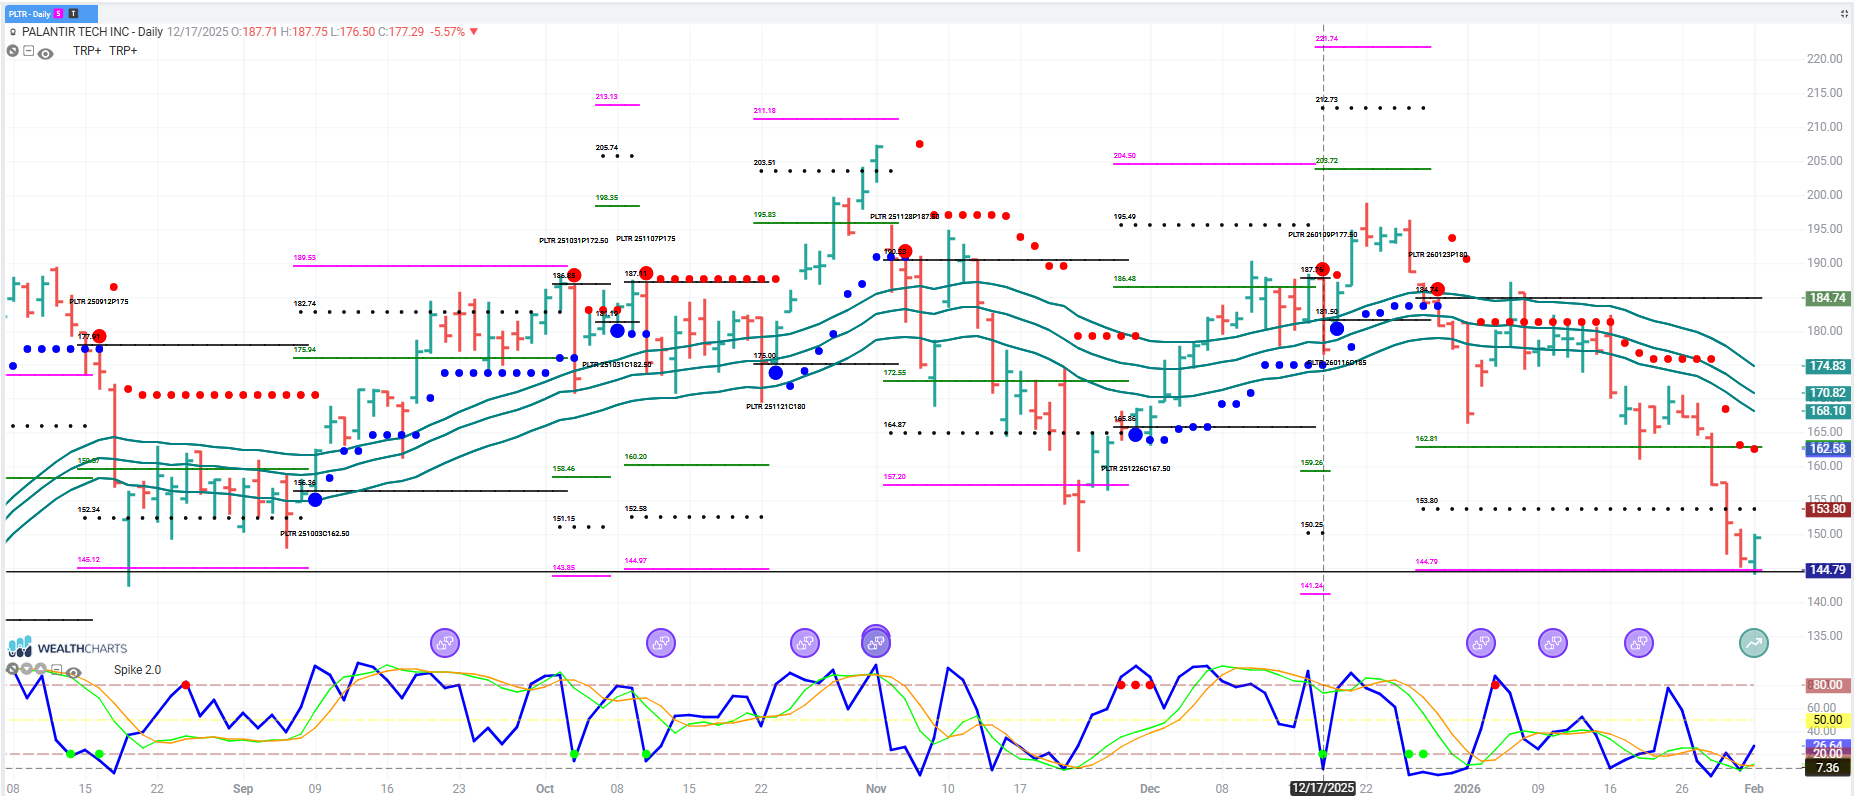Collapse the Spike 2.0 indicator pane
This screenshot has height=796, width=1854.
pyautogui.click(x=57, y=670)
